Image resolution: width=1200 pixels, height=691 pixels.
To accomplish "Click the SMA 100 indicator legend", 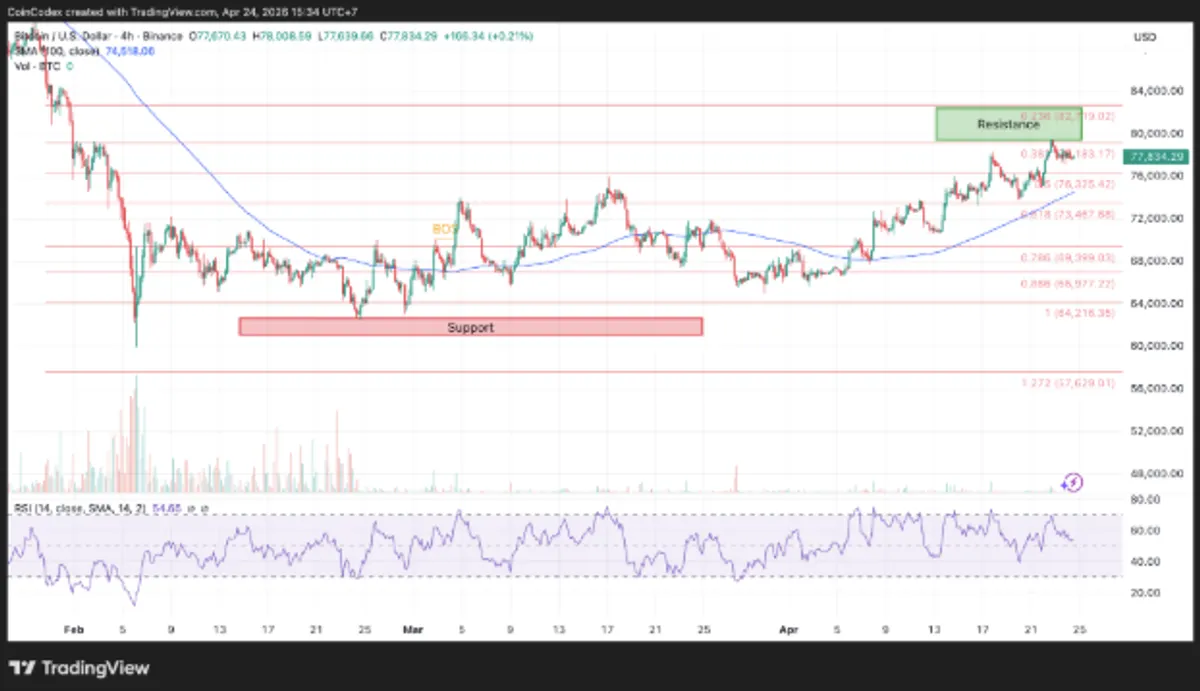I will click(x=84, y=50).
